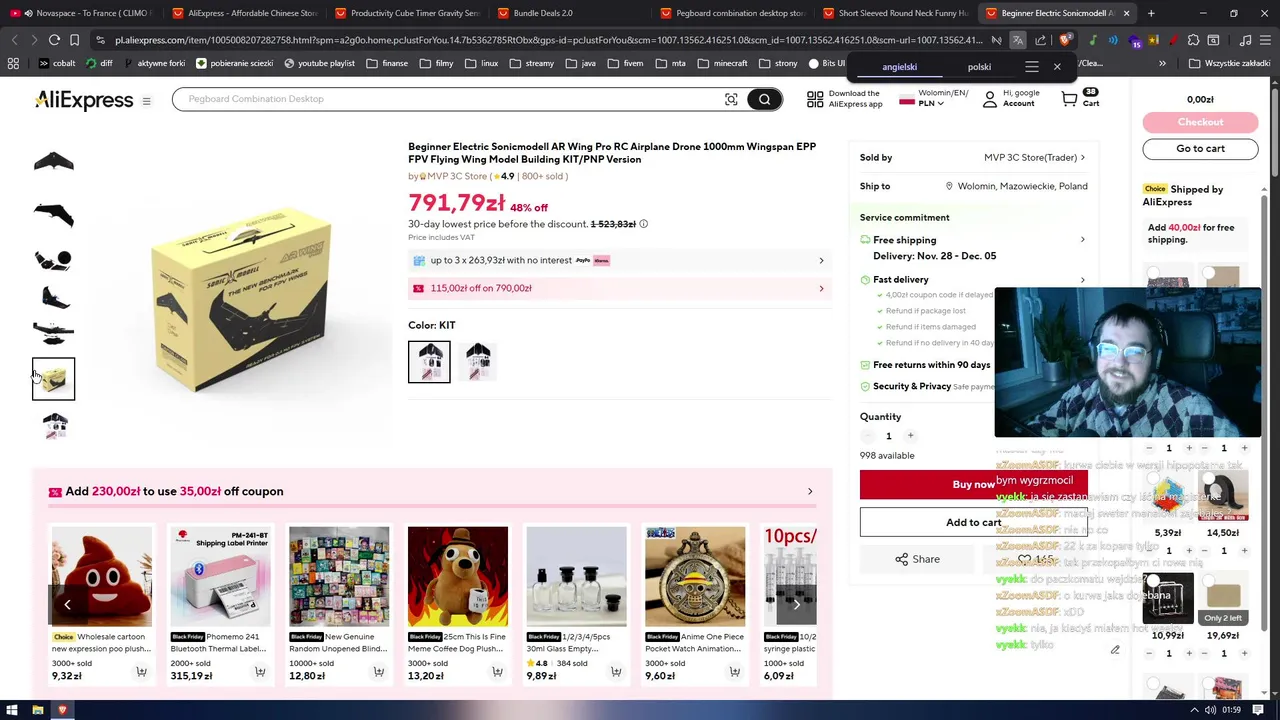
Task: Open Wolomin/EN/PLN region dropdown
Action: point(921,98)
